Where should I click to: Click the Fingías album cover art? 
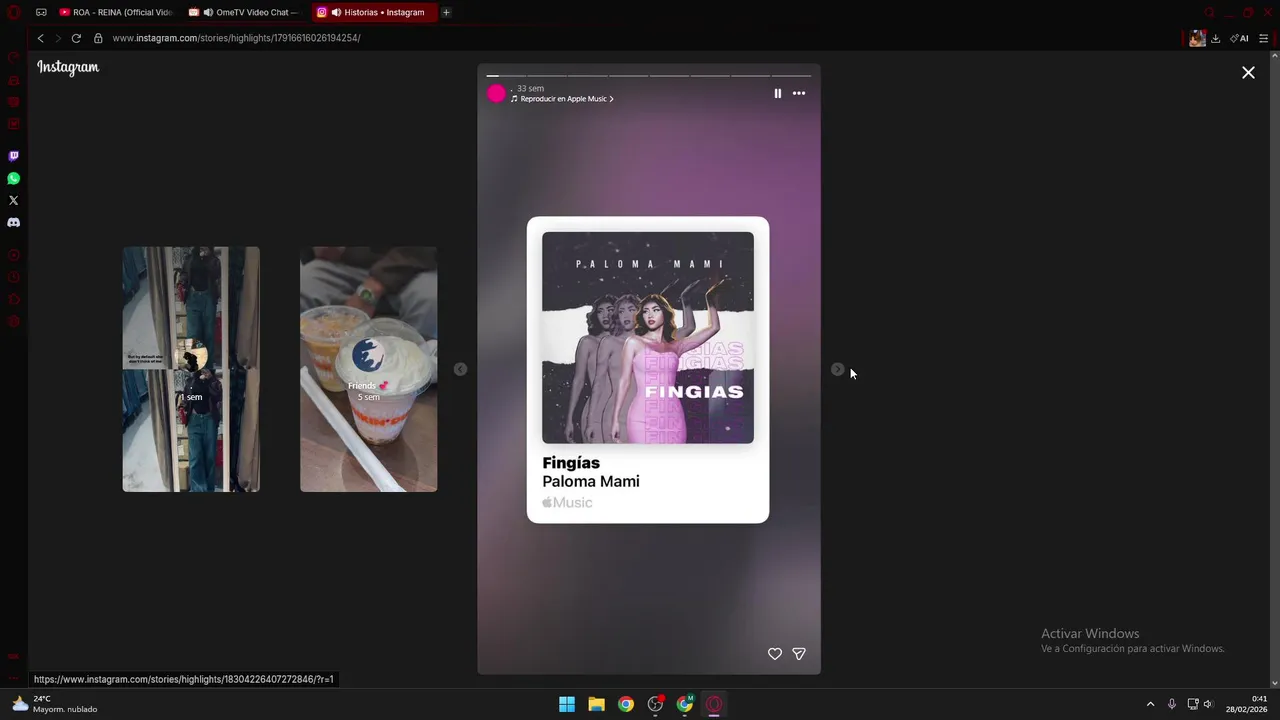648,337
